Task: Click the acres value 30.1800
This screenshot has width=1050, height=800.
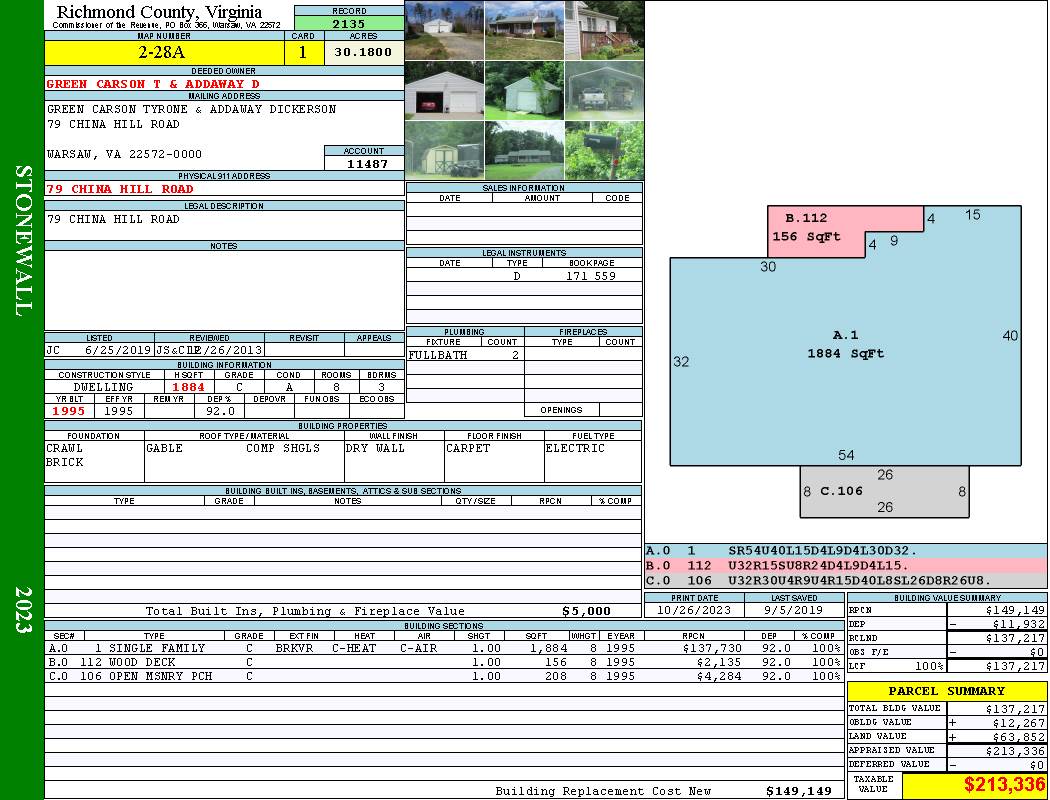Action: tap(364, 52)
